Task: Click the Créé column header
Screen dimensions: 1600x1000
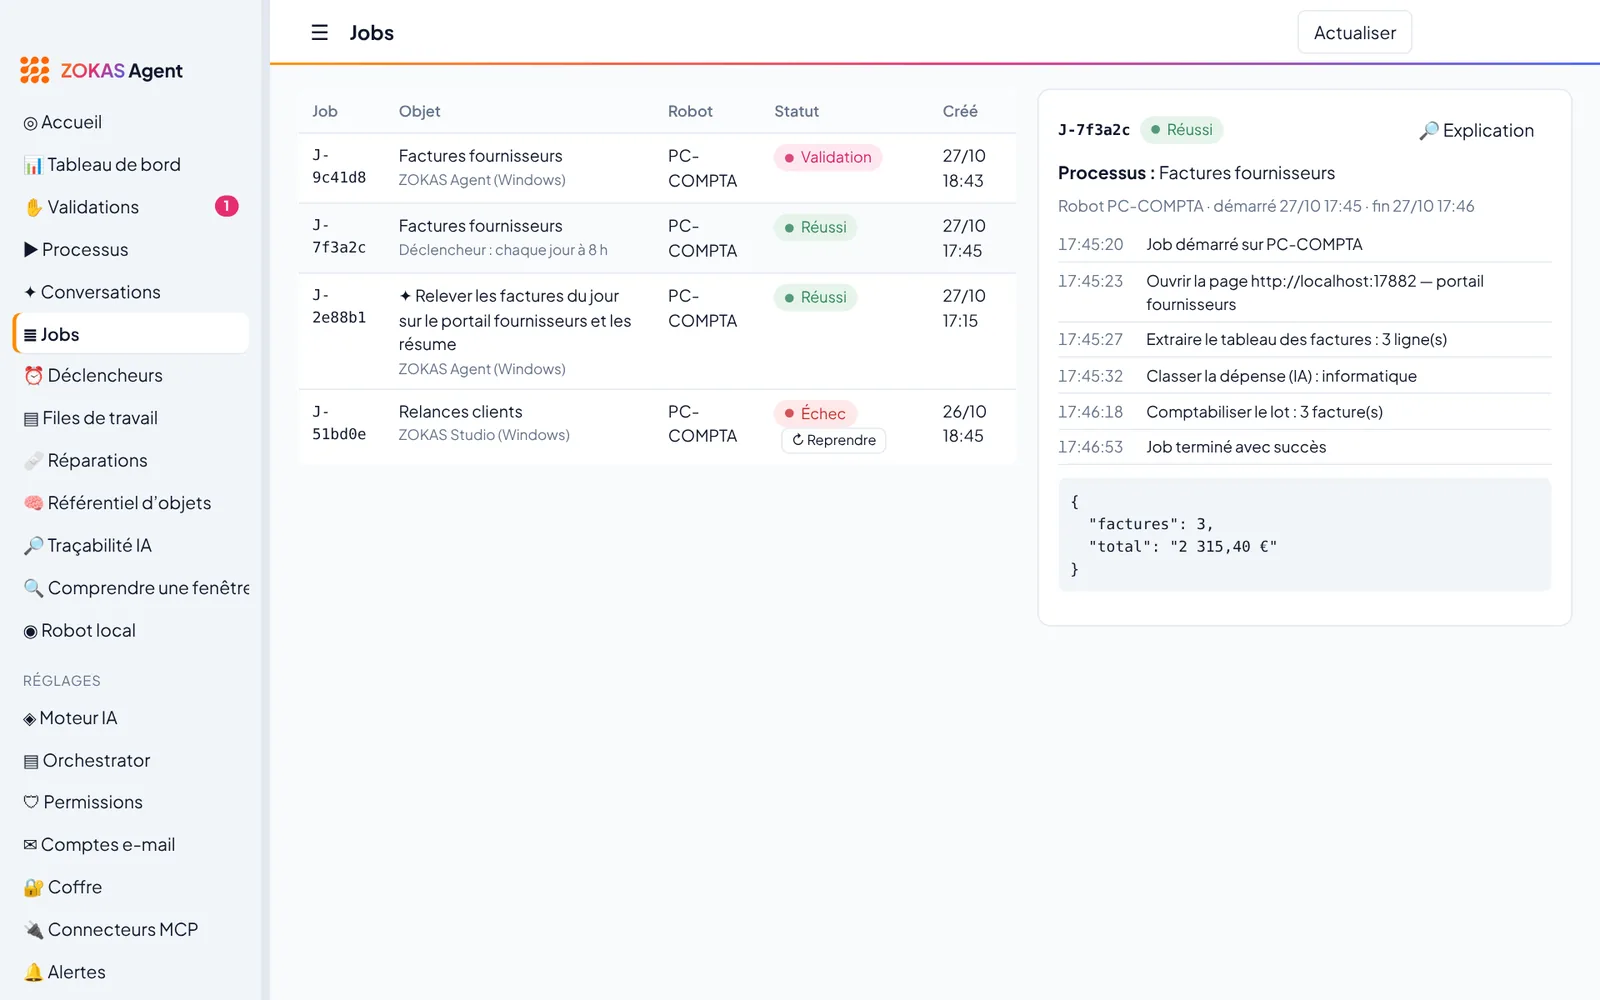Action: [x=960, y=111]
